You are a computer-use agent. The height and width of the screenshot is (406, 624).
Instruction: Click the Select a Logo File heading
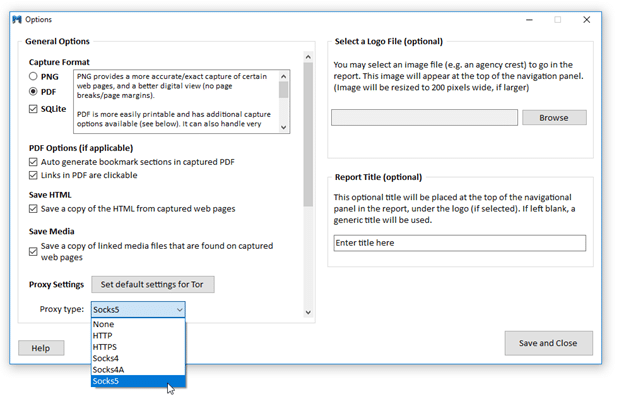pyautogui.click(x=388, y=41)
